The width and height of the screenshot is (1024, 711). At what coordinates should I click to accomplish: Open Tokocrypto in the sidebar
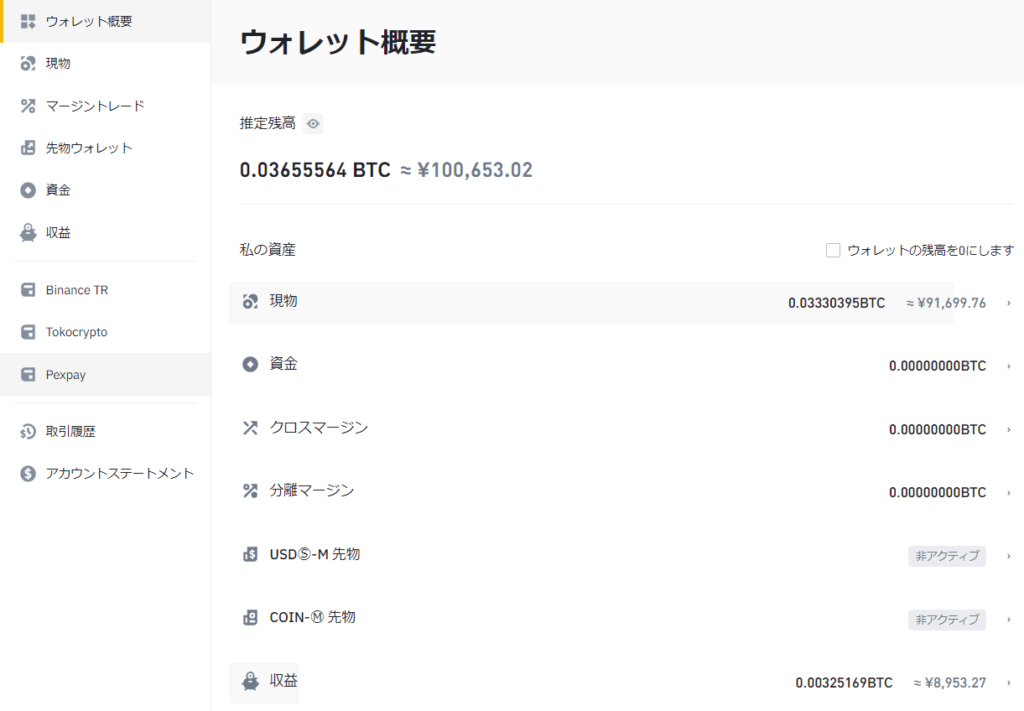76,332
